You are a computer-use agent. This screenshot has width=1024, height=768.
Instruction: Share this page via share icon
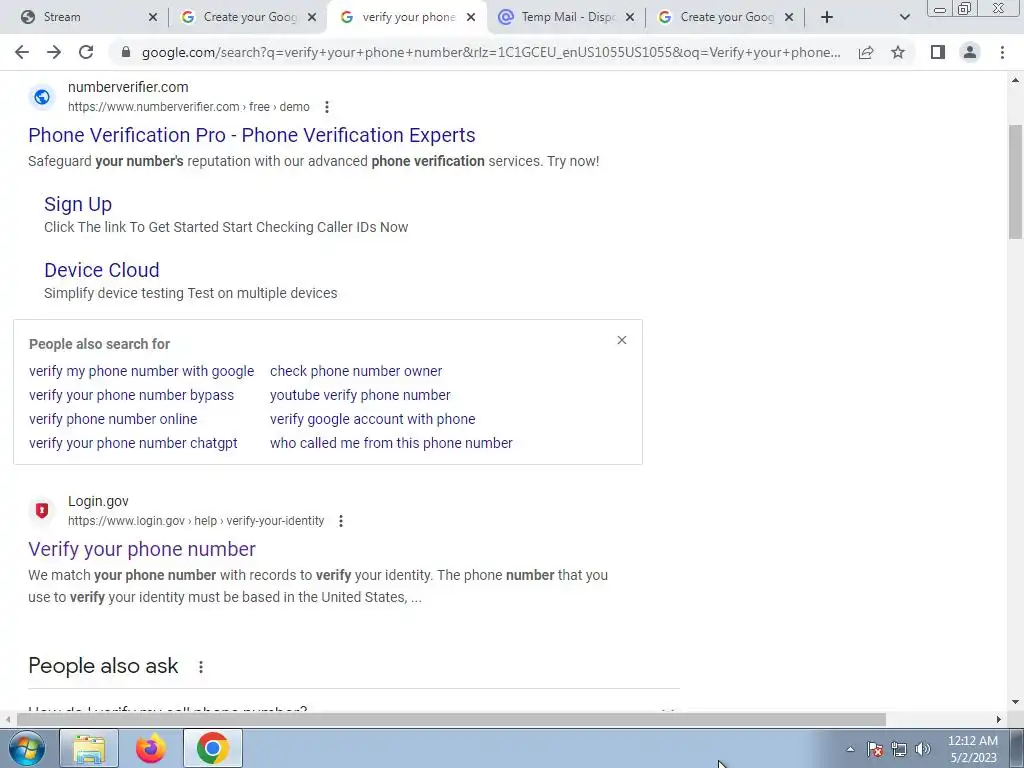[x=866, y=52]
